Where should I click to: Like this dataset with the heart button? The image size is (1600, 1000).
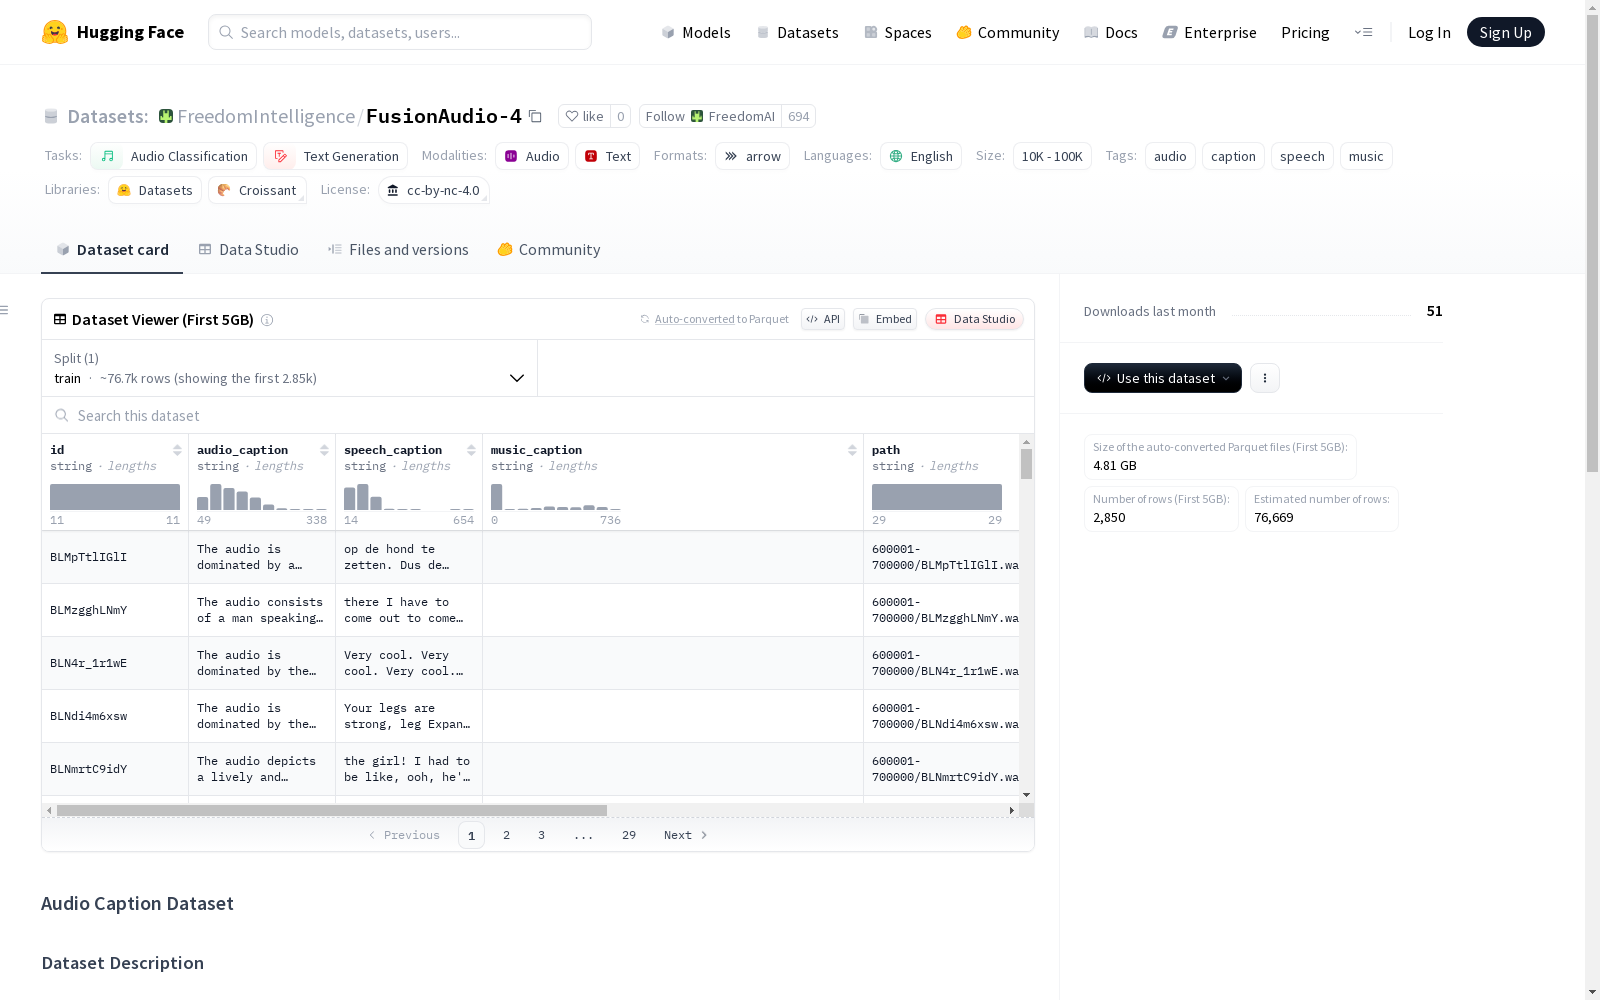point(584,116)
